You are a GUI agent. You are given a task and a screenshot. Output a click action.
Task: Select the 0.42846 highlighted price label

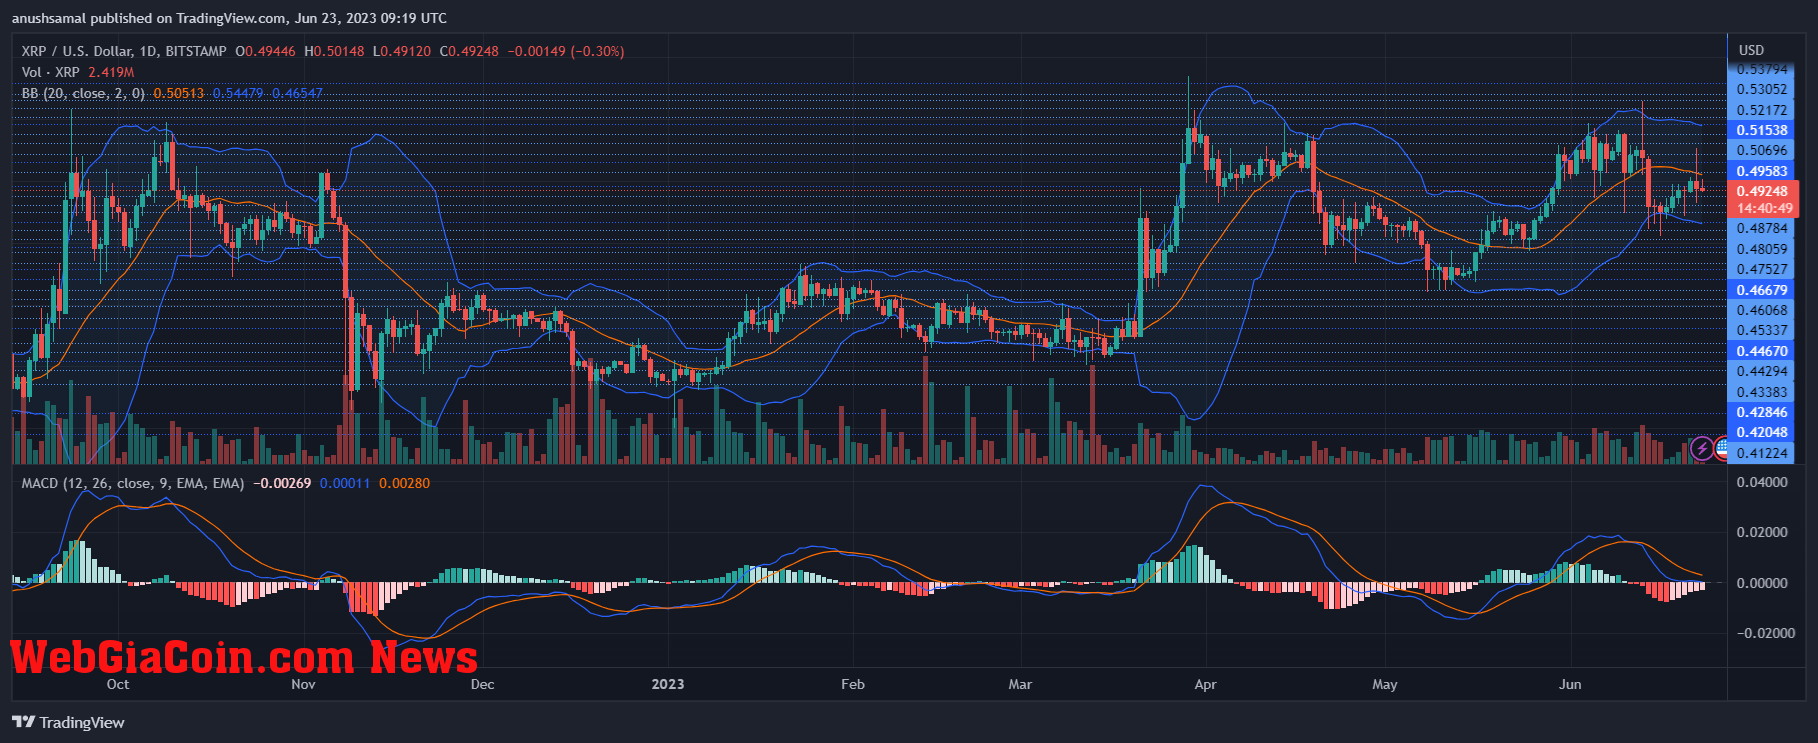coord(1762,412)
